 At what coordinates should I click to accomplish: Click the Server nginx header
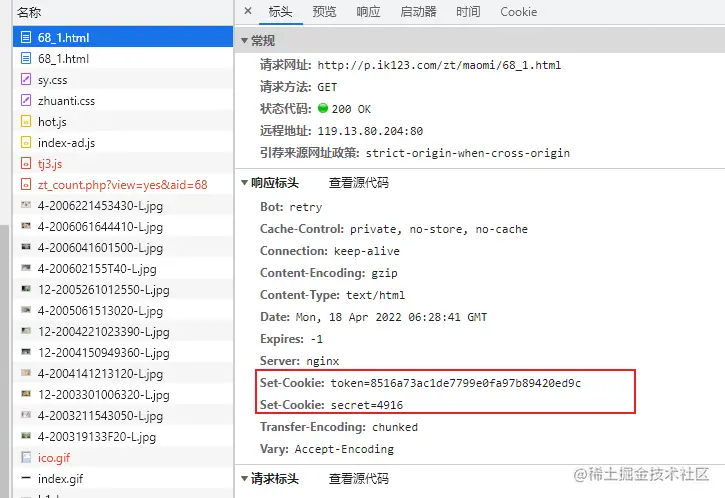coord(300,361)
